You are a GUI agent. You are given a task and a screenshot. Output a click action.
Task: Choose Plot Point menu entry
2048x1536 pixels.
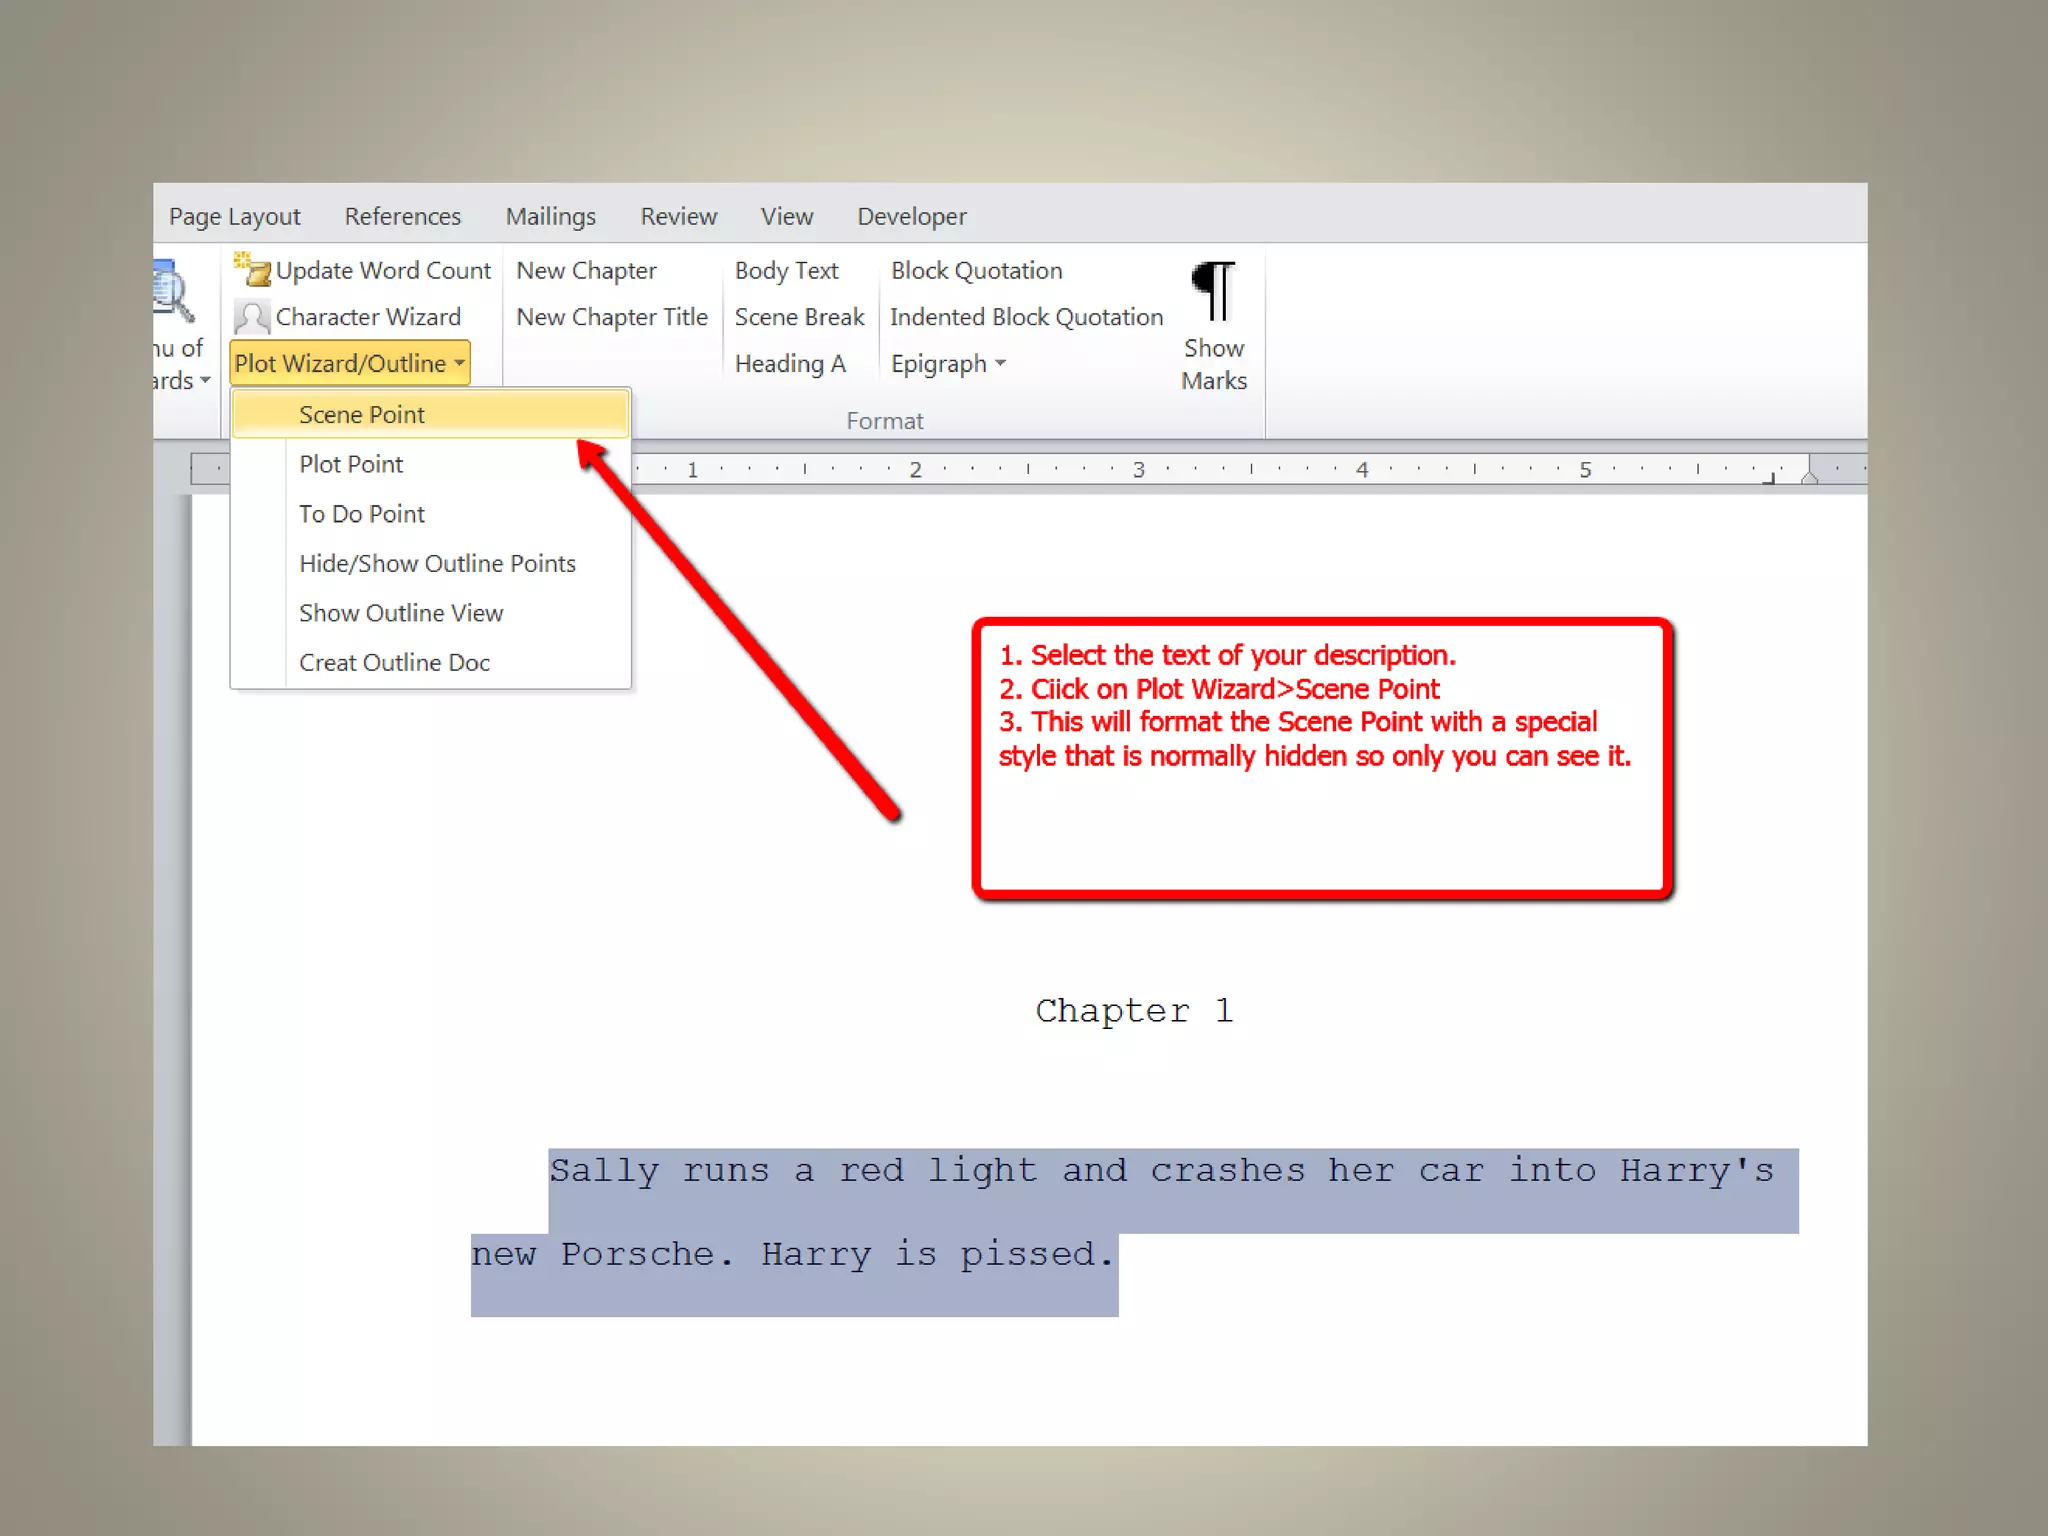[x=351, y=464]
